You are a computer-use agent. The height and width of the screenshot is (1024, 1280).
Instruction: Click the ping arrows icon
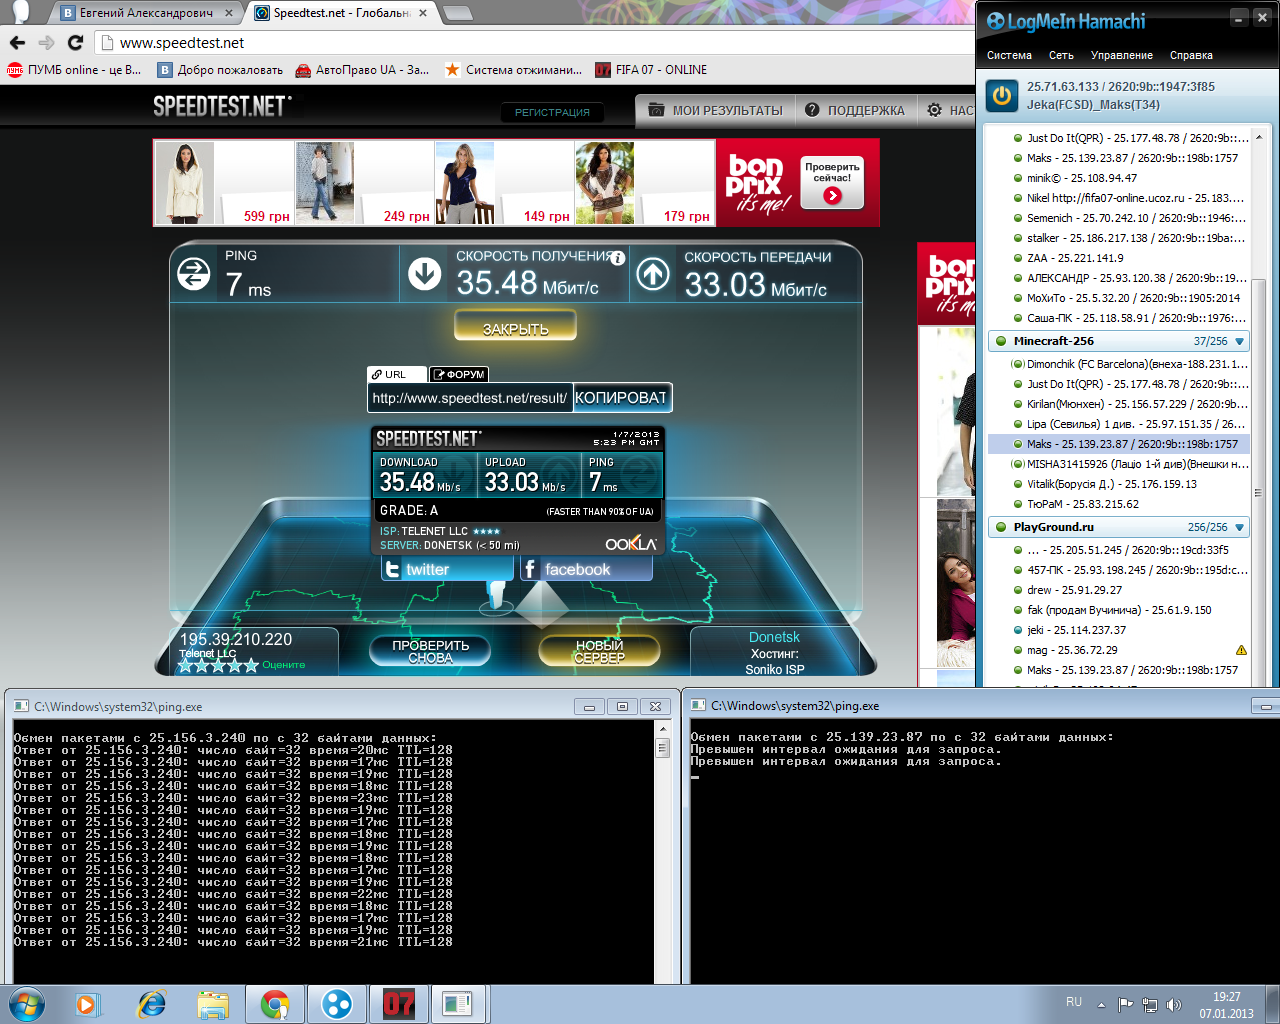click(194, 274)
